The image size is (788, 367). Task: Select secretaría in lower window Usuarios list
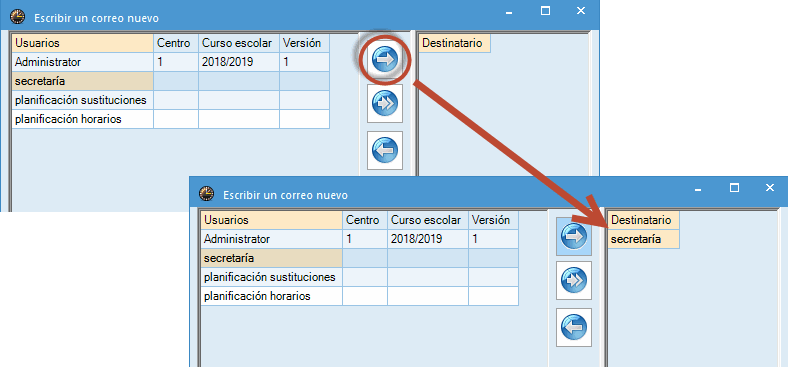click(360, 258)
